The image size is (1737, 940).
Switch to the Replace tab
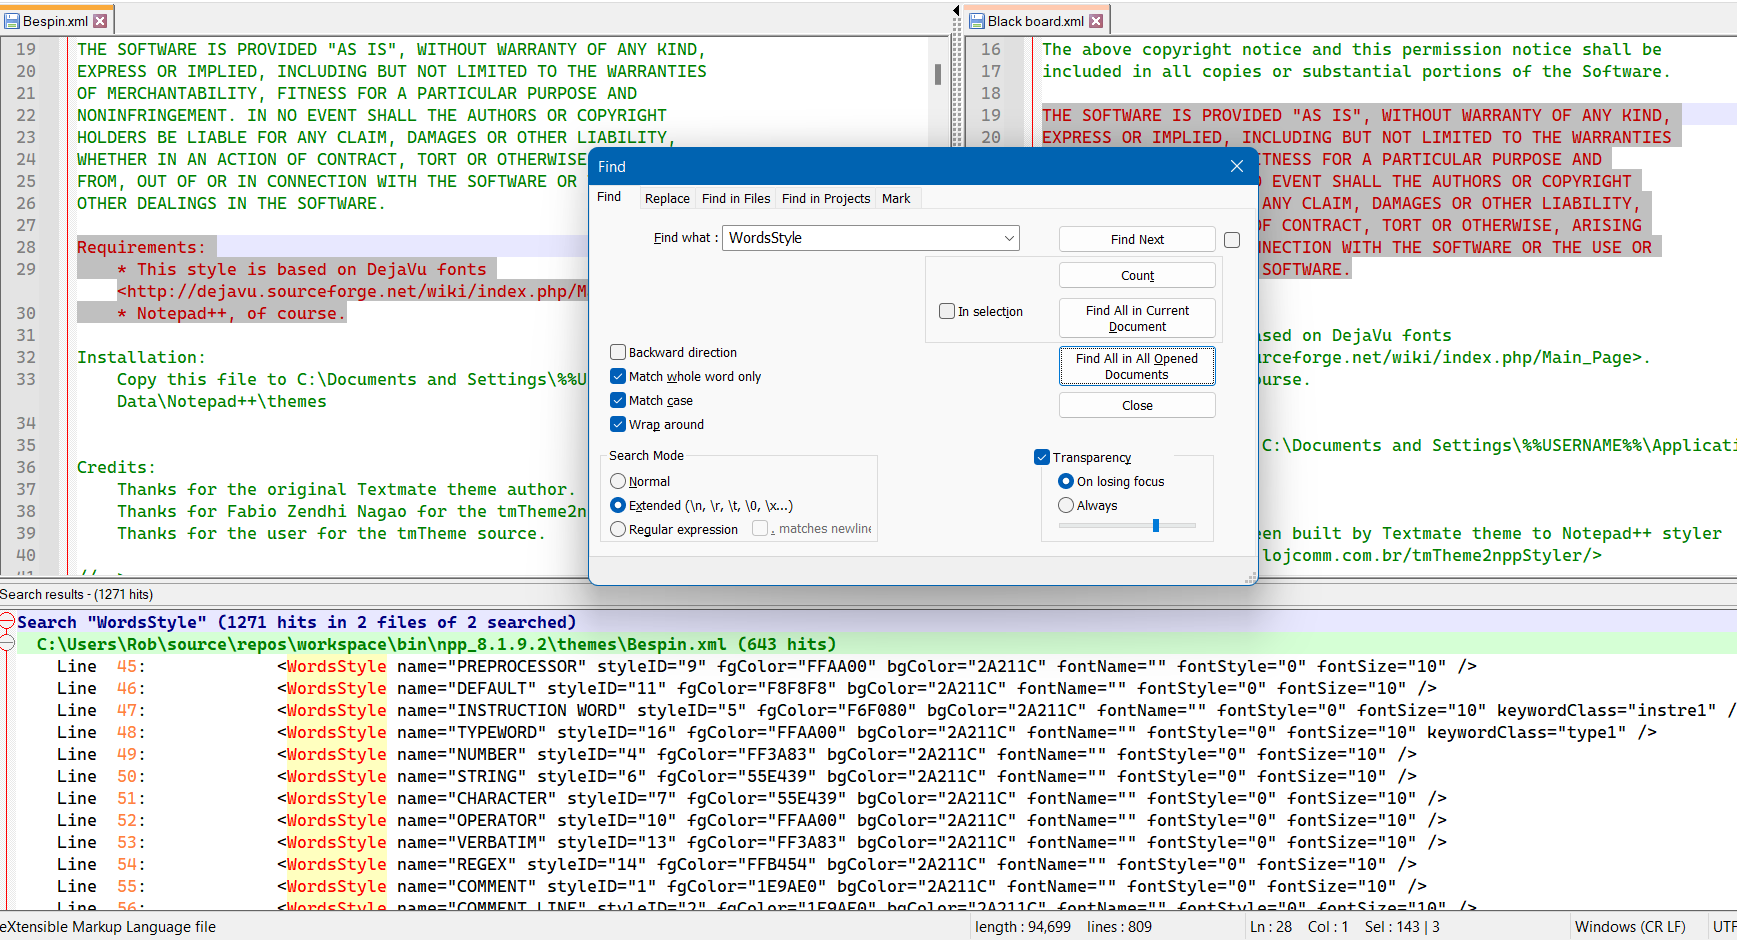[666, 198]
